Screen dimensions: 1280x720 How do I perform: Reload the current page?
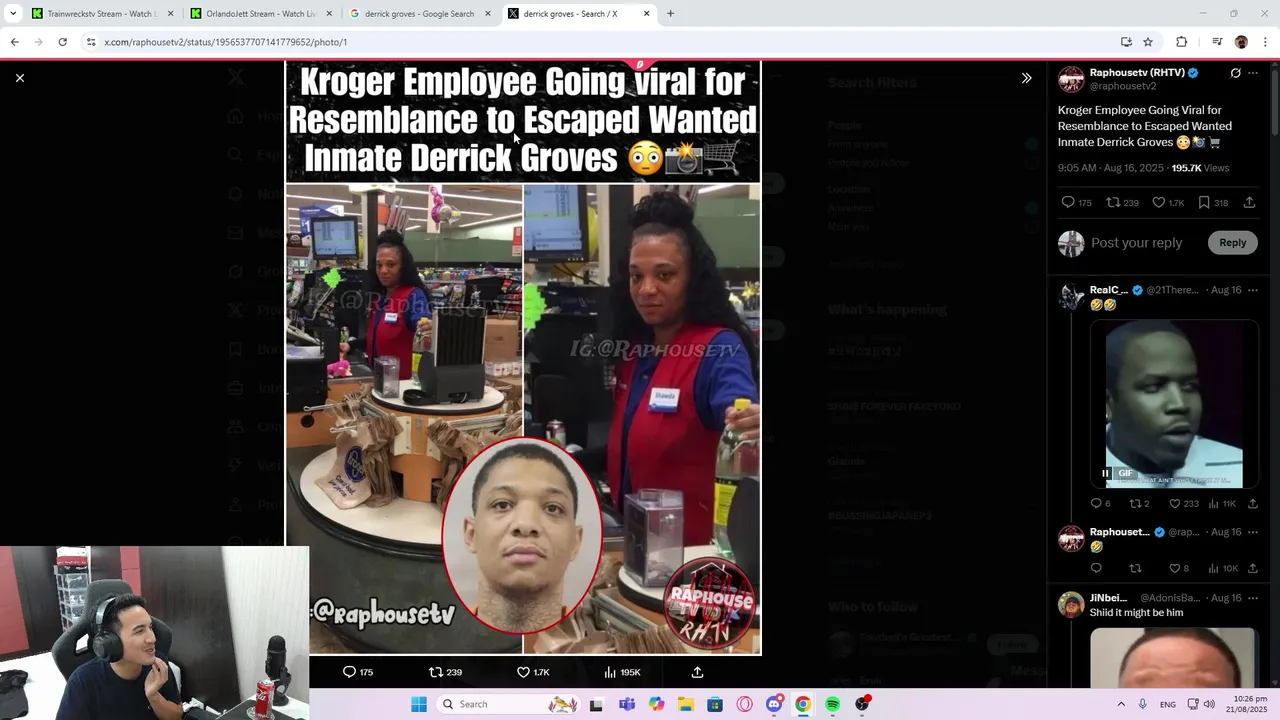(62, 42)
